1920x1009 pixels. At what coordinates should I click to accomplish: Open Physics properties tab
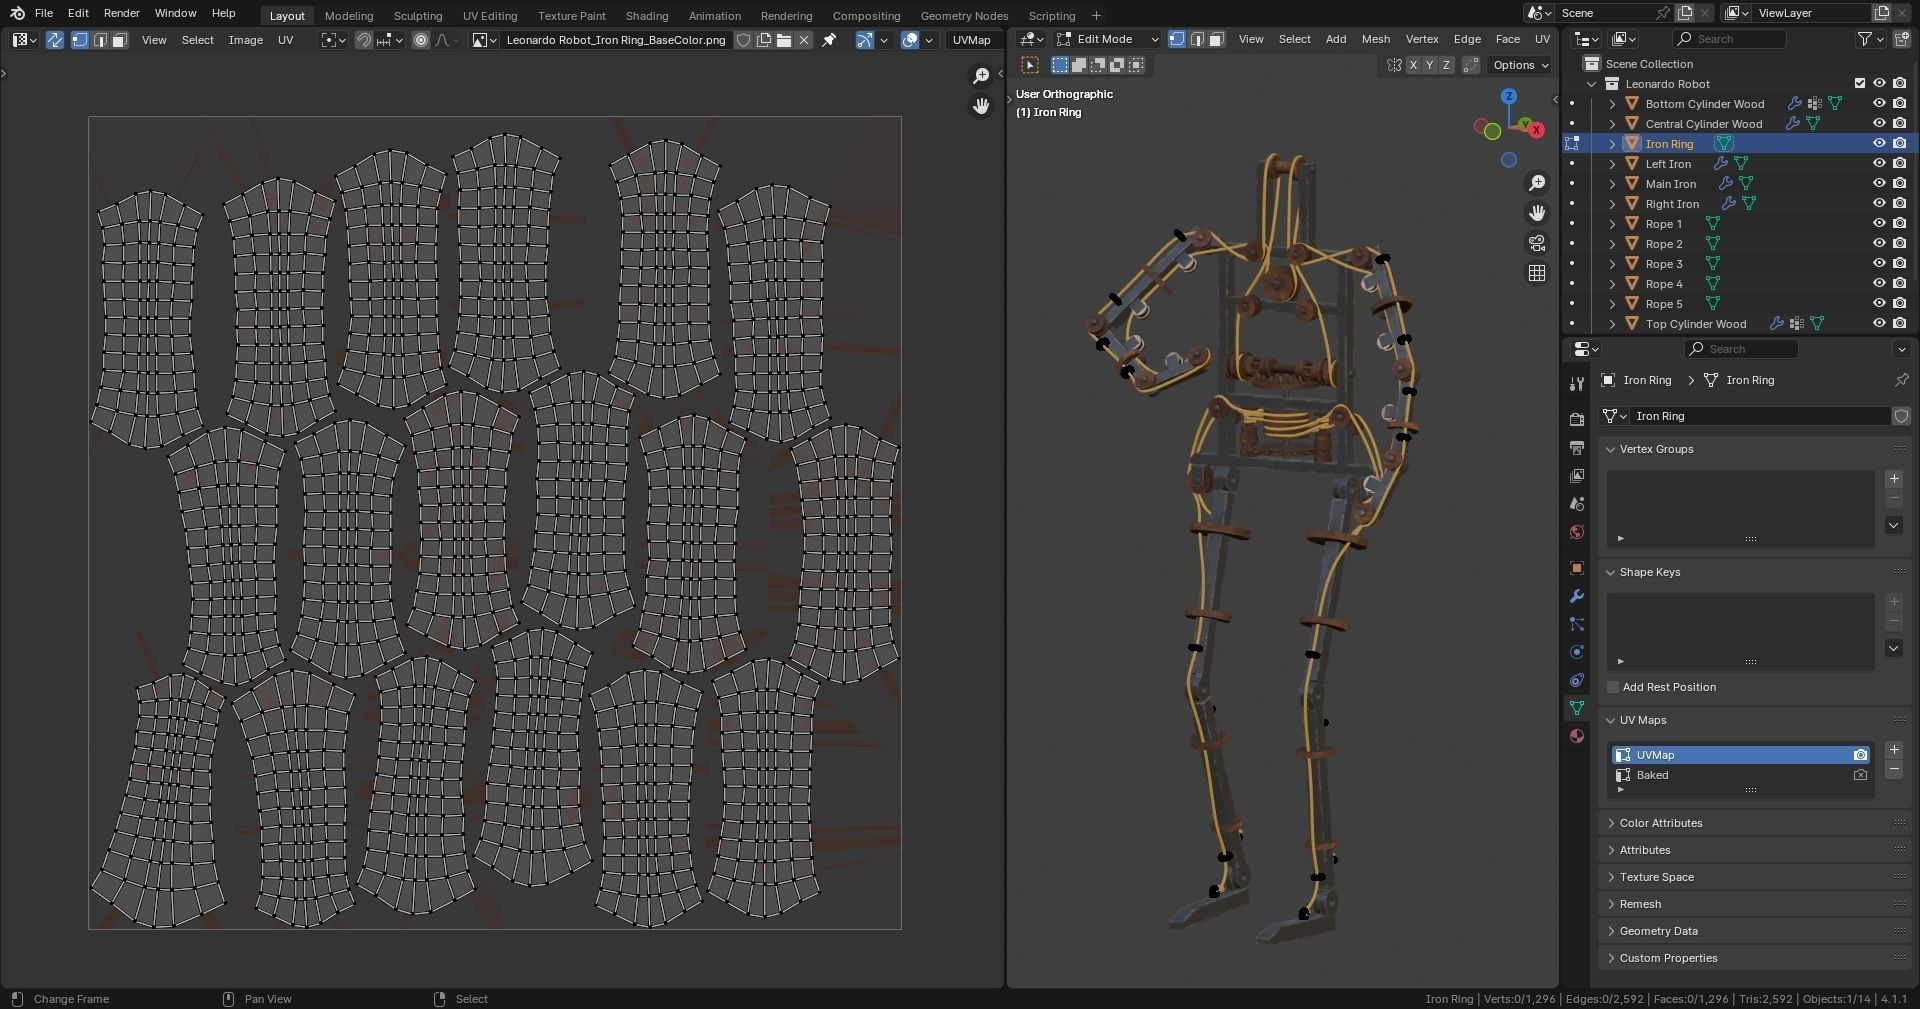point(1577,652)
